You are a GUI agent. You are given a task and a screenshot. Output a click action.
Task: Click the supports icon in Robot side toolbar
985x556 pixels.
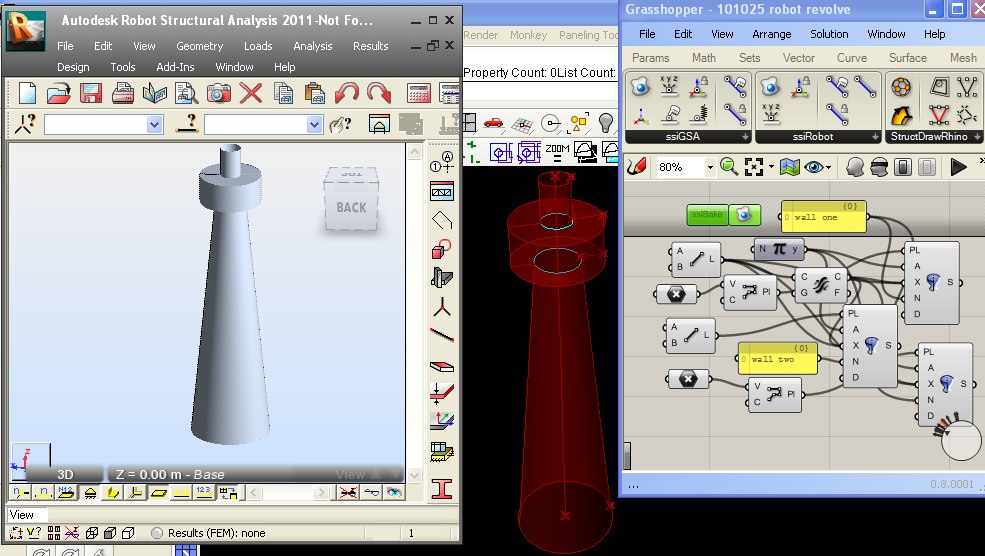point(442,451)
